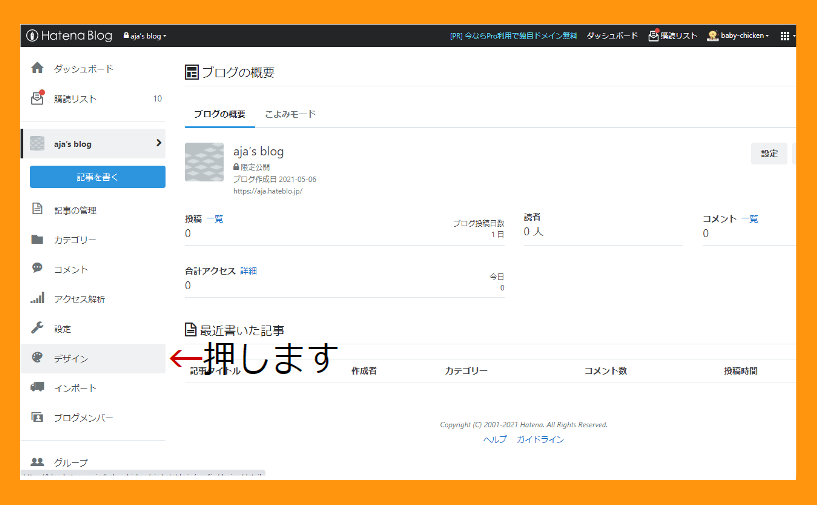Image resolution: width=817 pixels, height=505 pixels.
Task: Select the ブログの概要 tab
Action: point(219,114)
